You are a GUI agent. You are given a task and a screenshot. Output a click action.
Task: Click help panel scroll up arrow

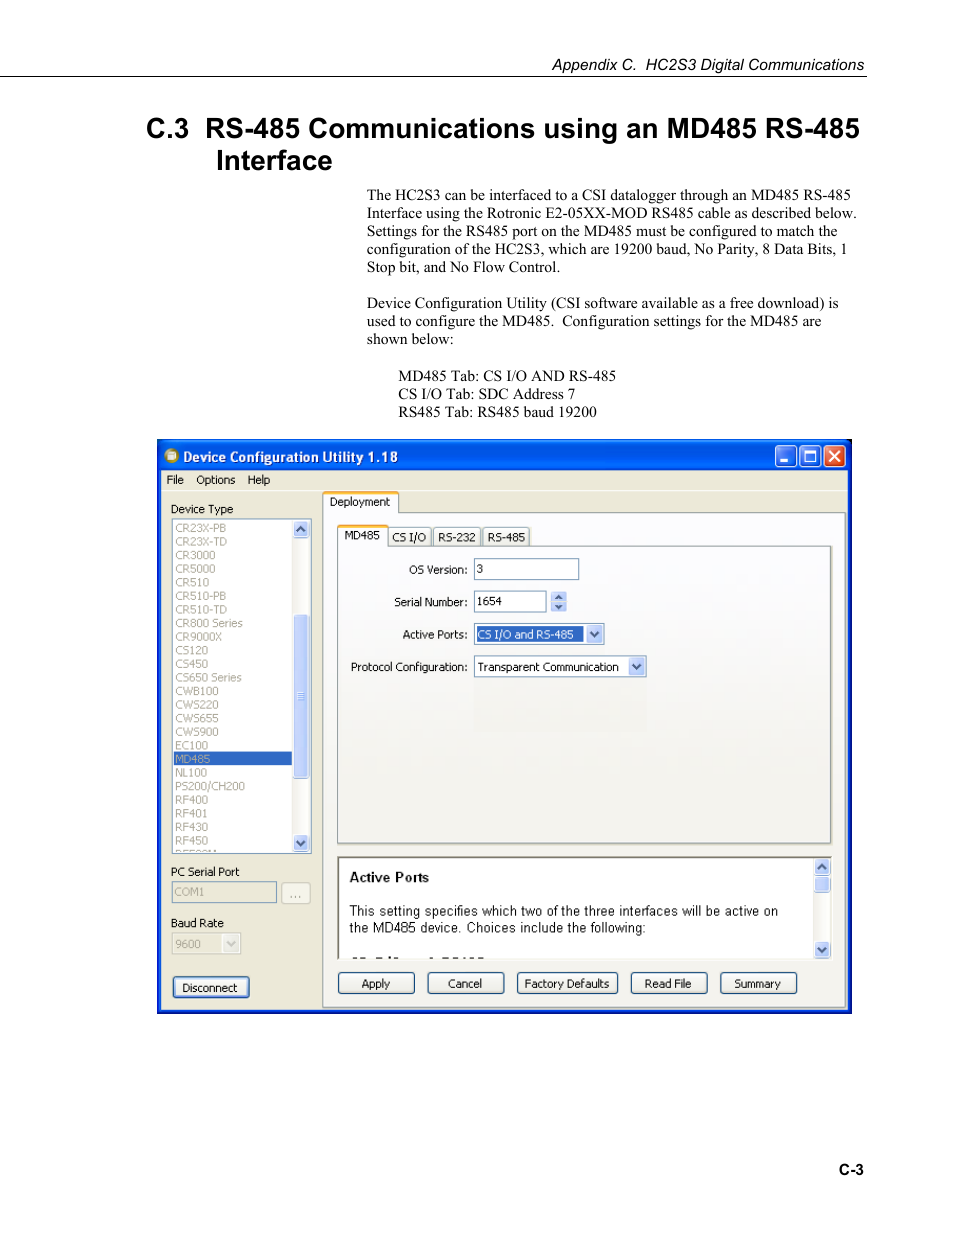pyautogui.click(x=822, y=867)
